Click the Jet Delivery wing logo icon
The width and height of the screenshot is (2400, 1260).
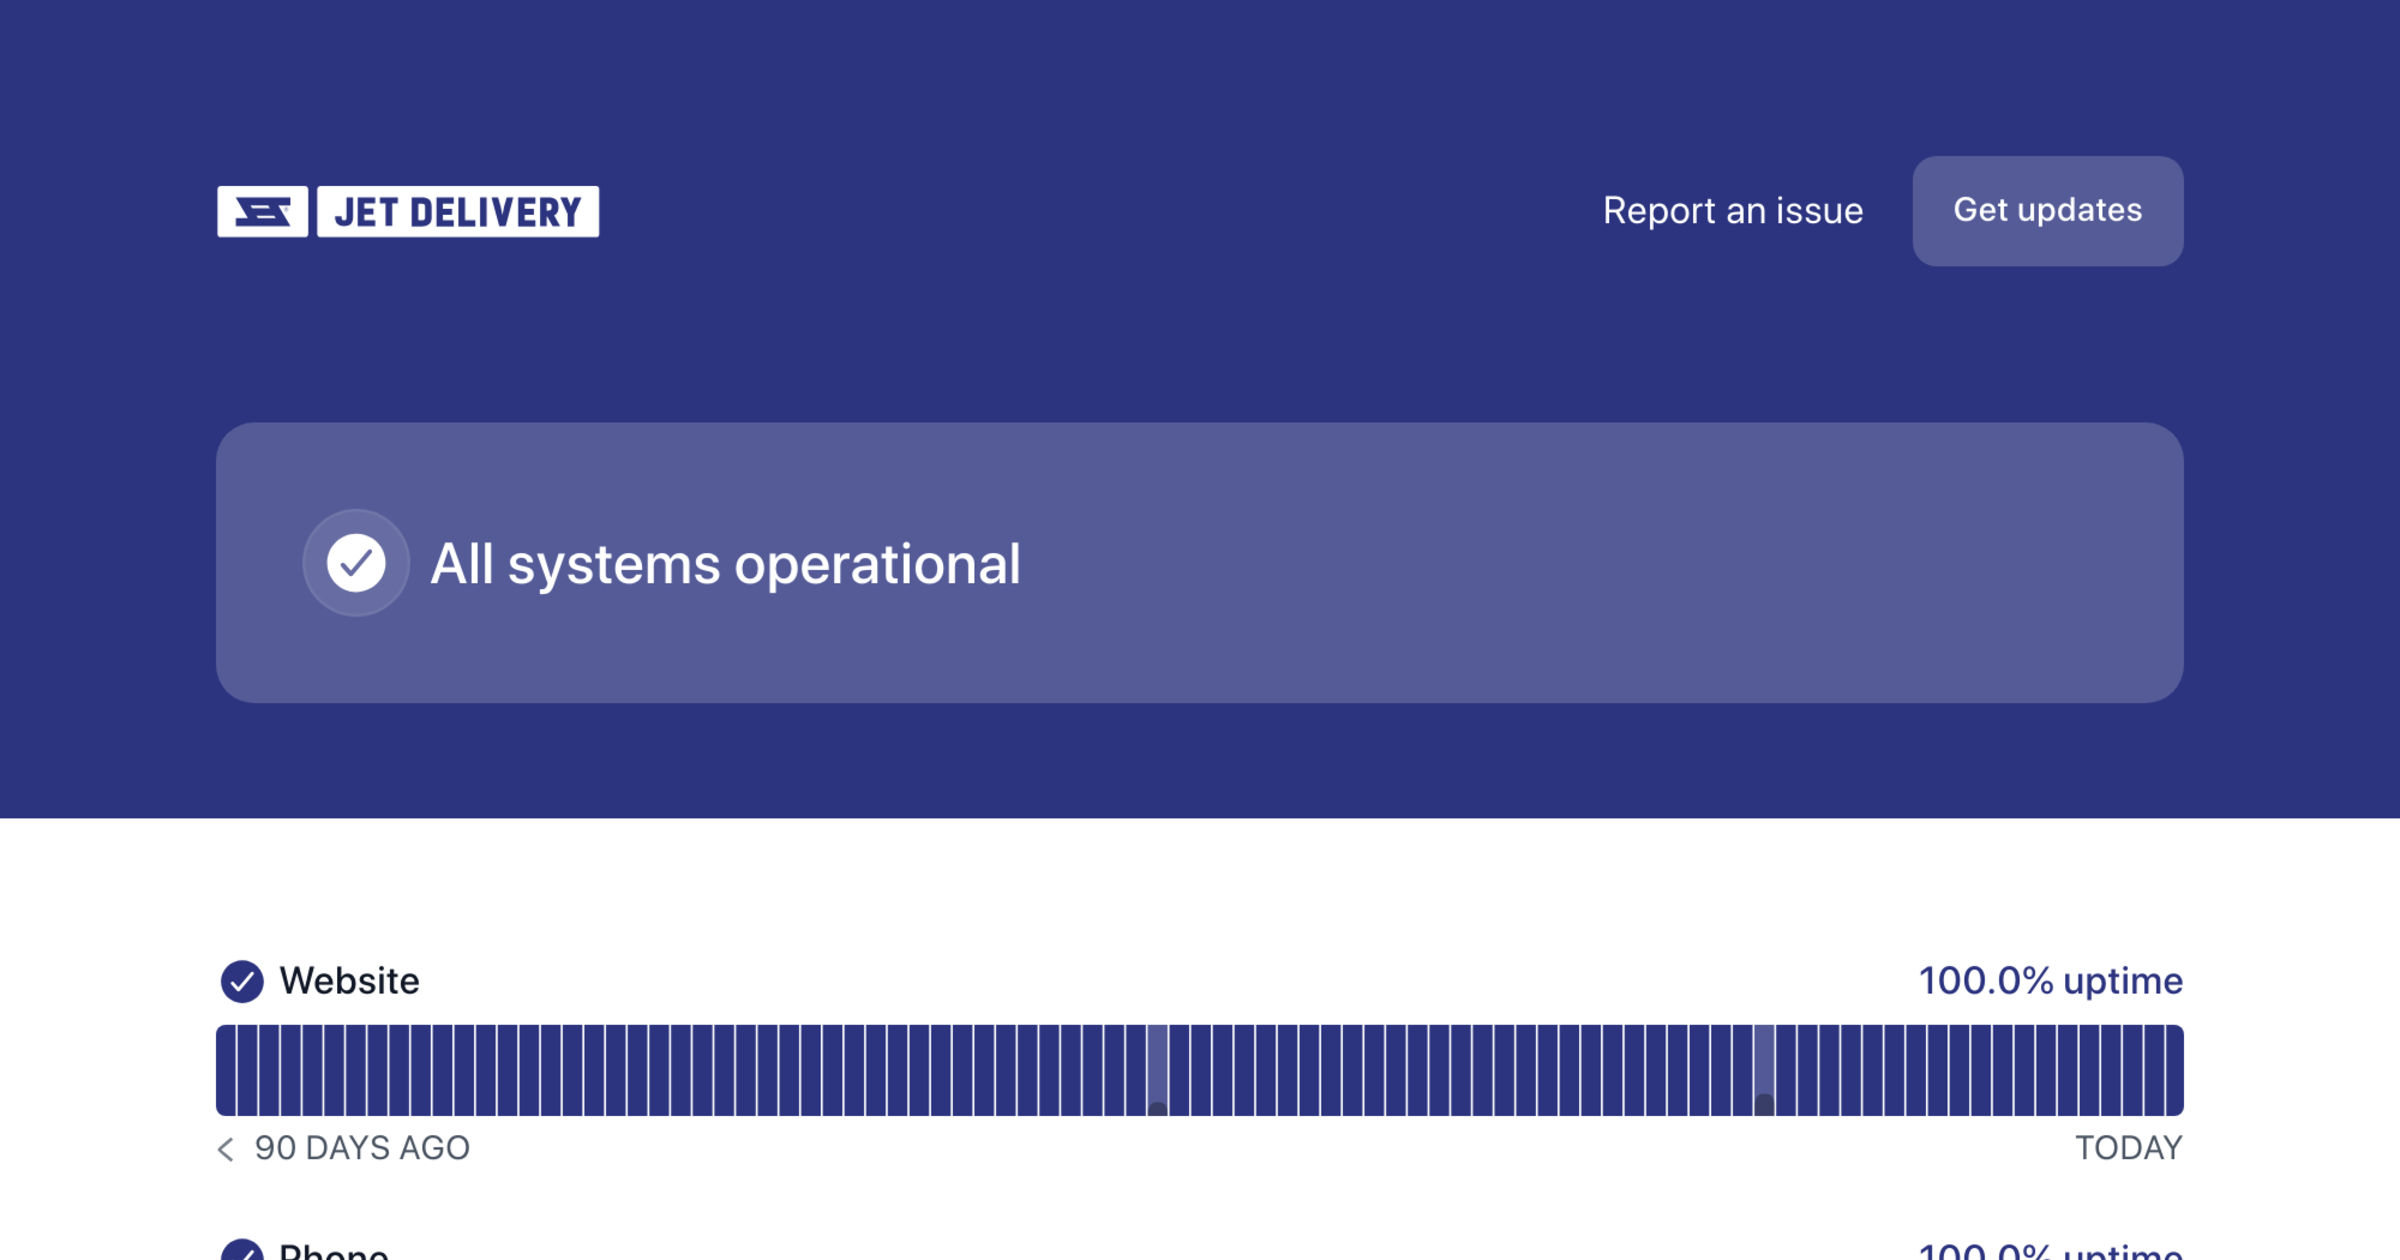pos(262,211)
